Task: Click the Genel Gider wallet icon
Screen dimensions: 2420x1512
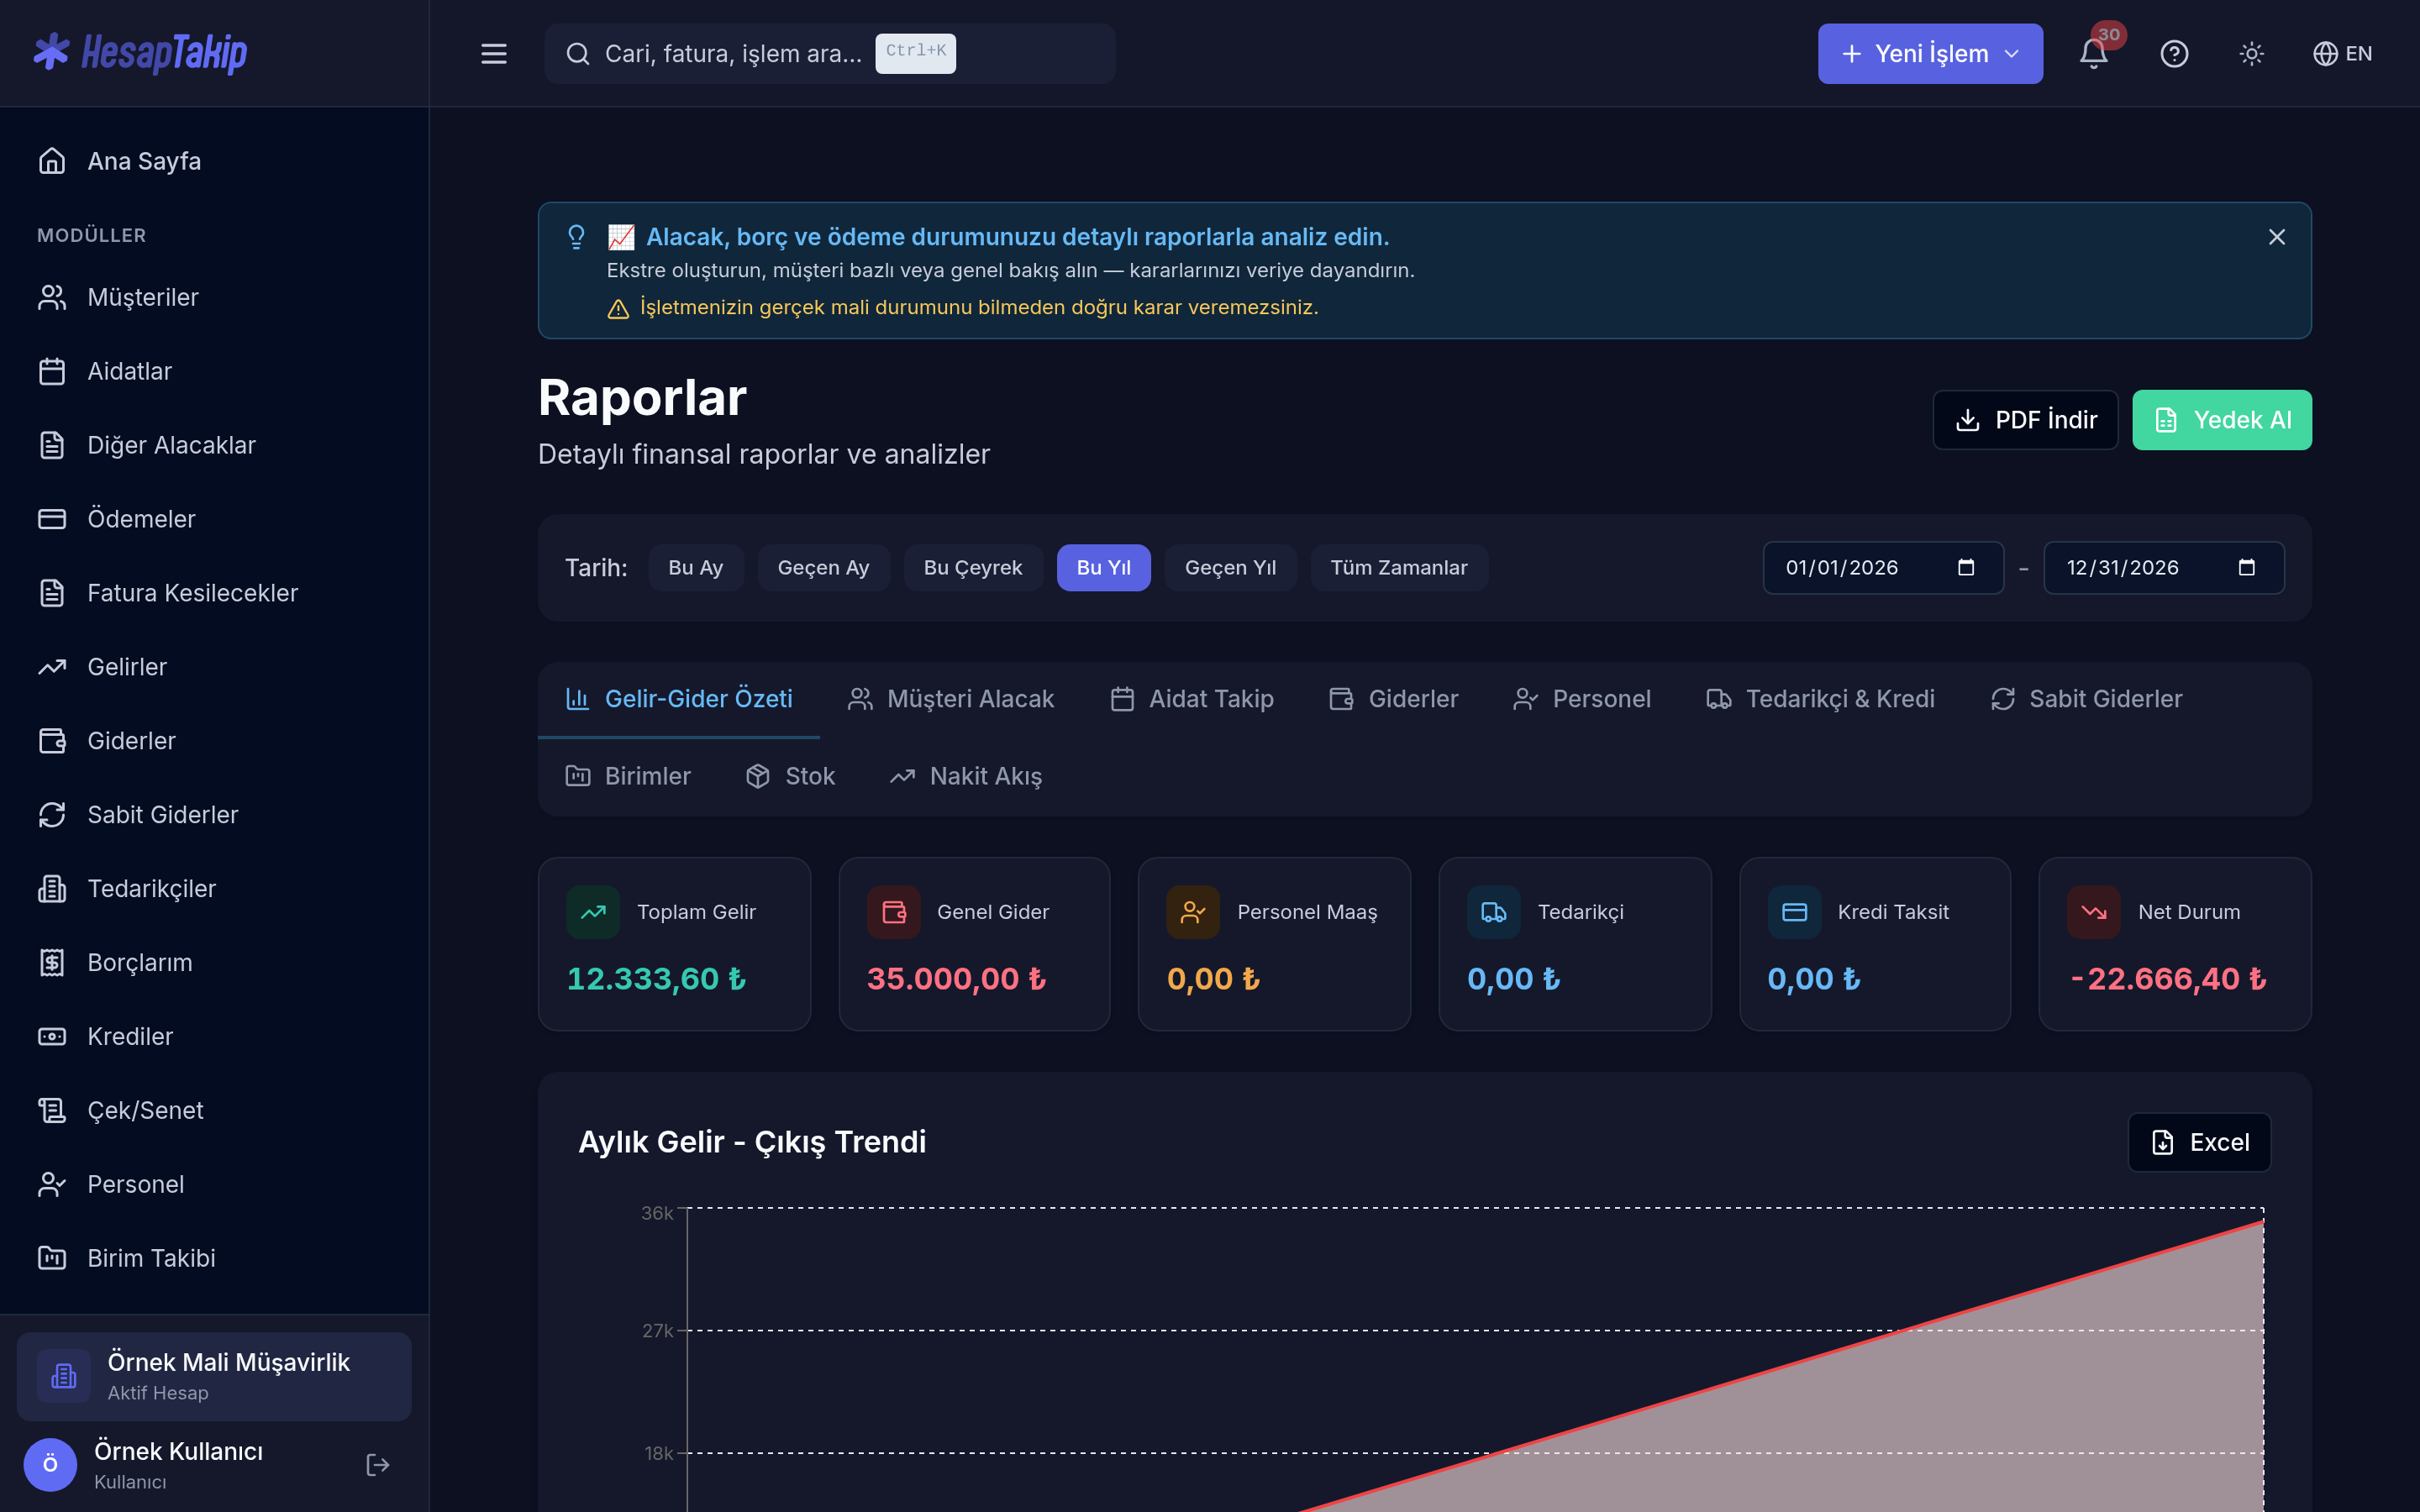Action: 894,912
